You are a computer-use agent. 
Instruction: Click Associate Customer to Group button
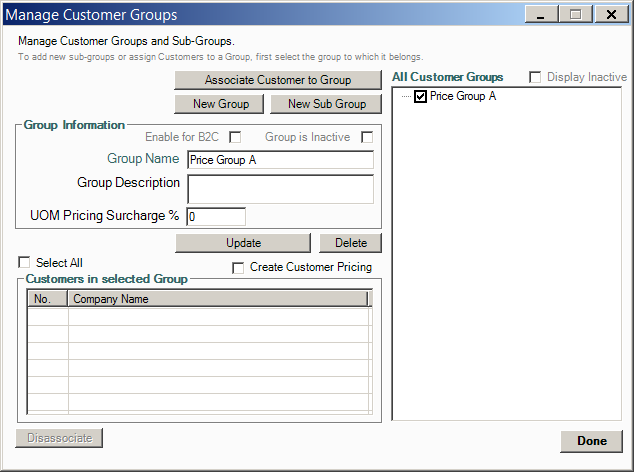278,80
